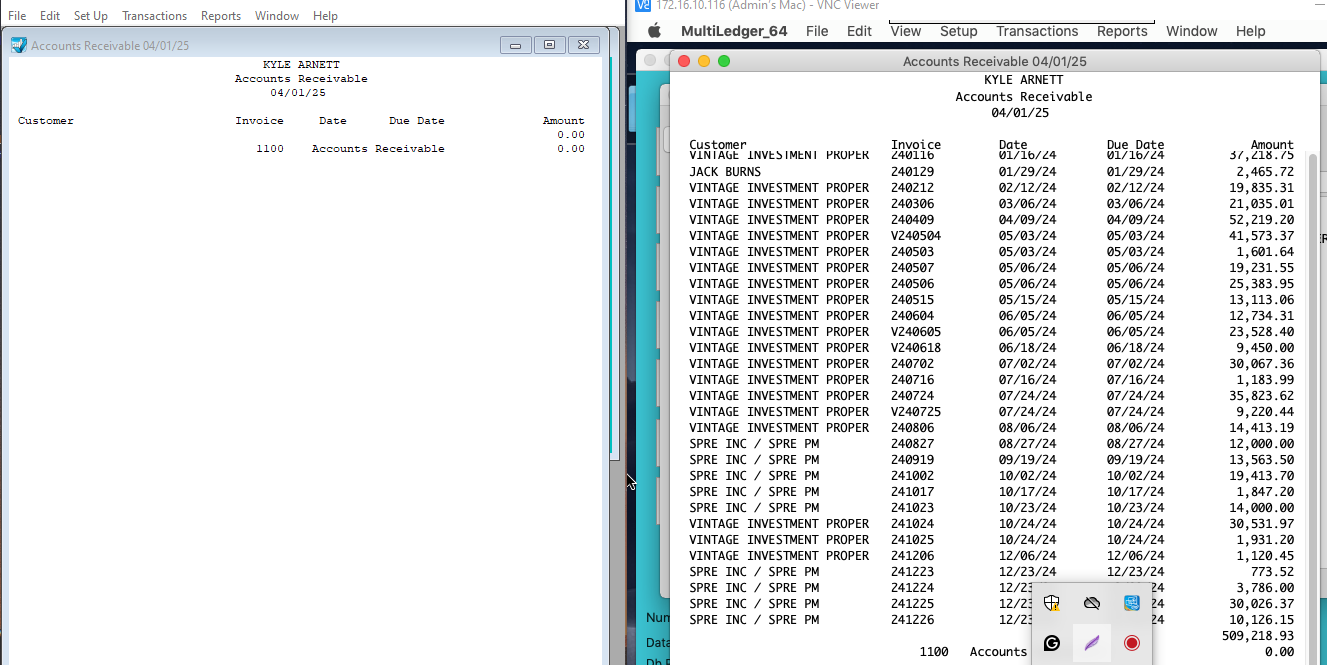This screenshot has height=665, width=1327.
Task: Close the left Accounts Receivable window
Action: [x=585, y=45]
